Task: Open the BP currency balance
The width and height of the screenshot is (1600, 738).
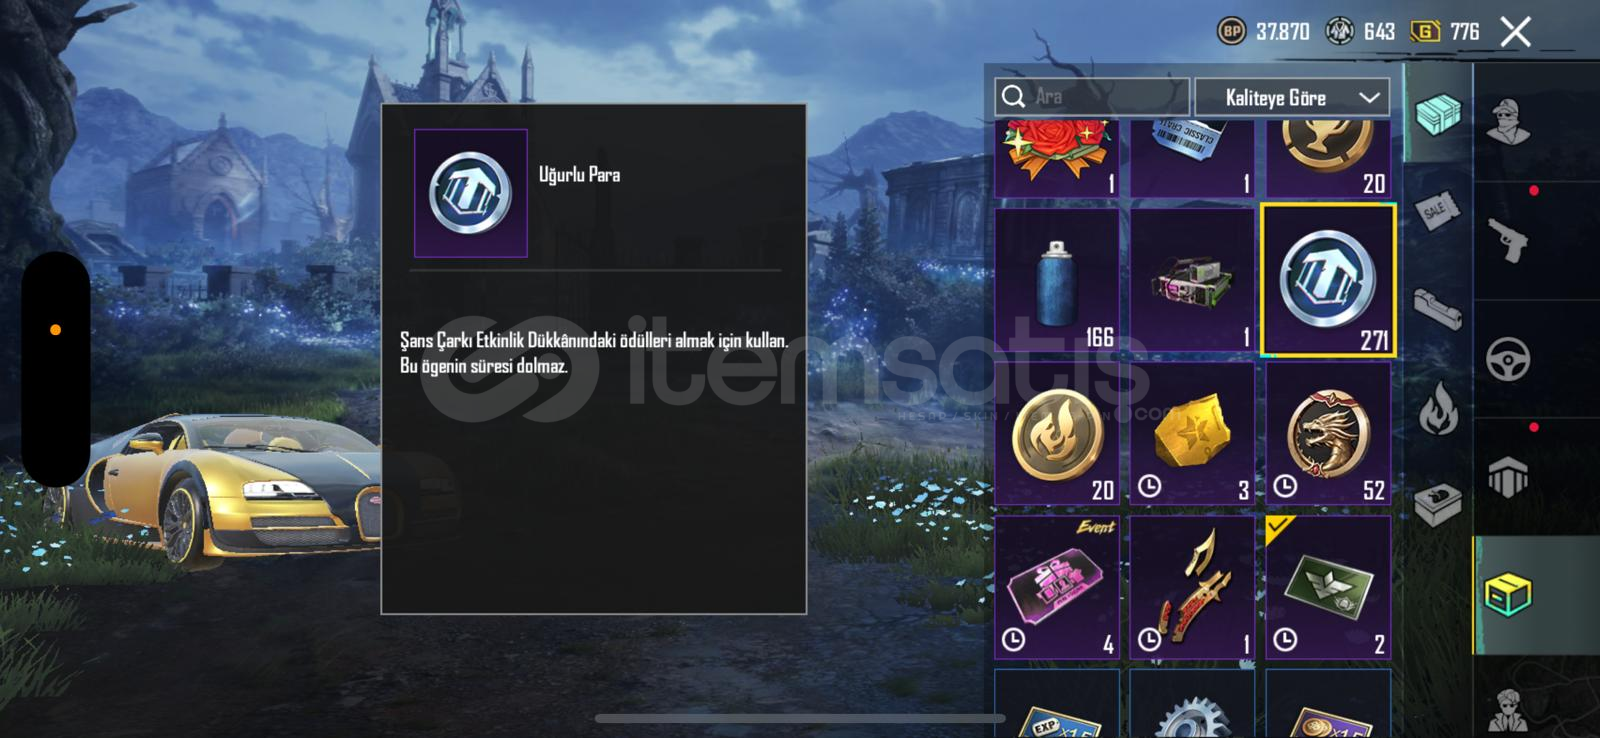Action: pyautogui.click(x=1263, y=32)
